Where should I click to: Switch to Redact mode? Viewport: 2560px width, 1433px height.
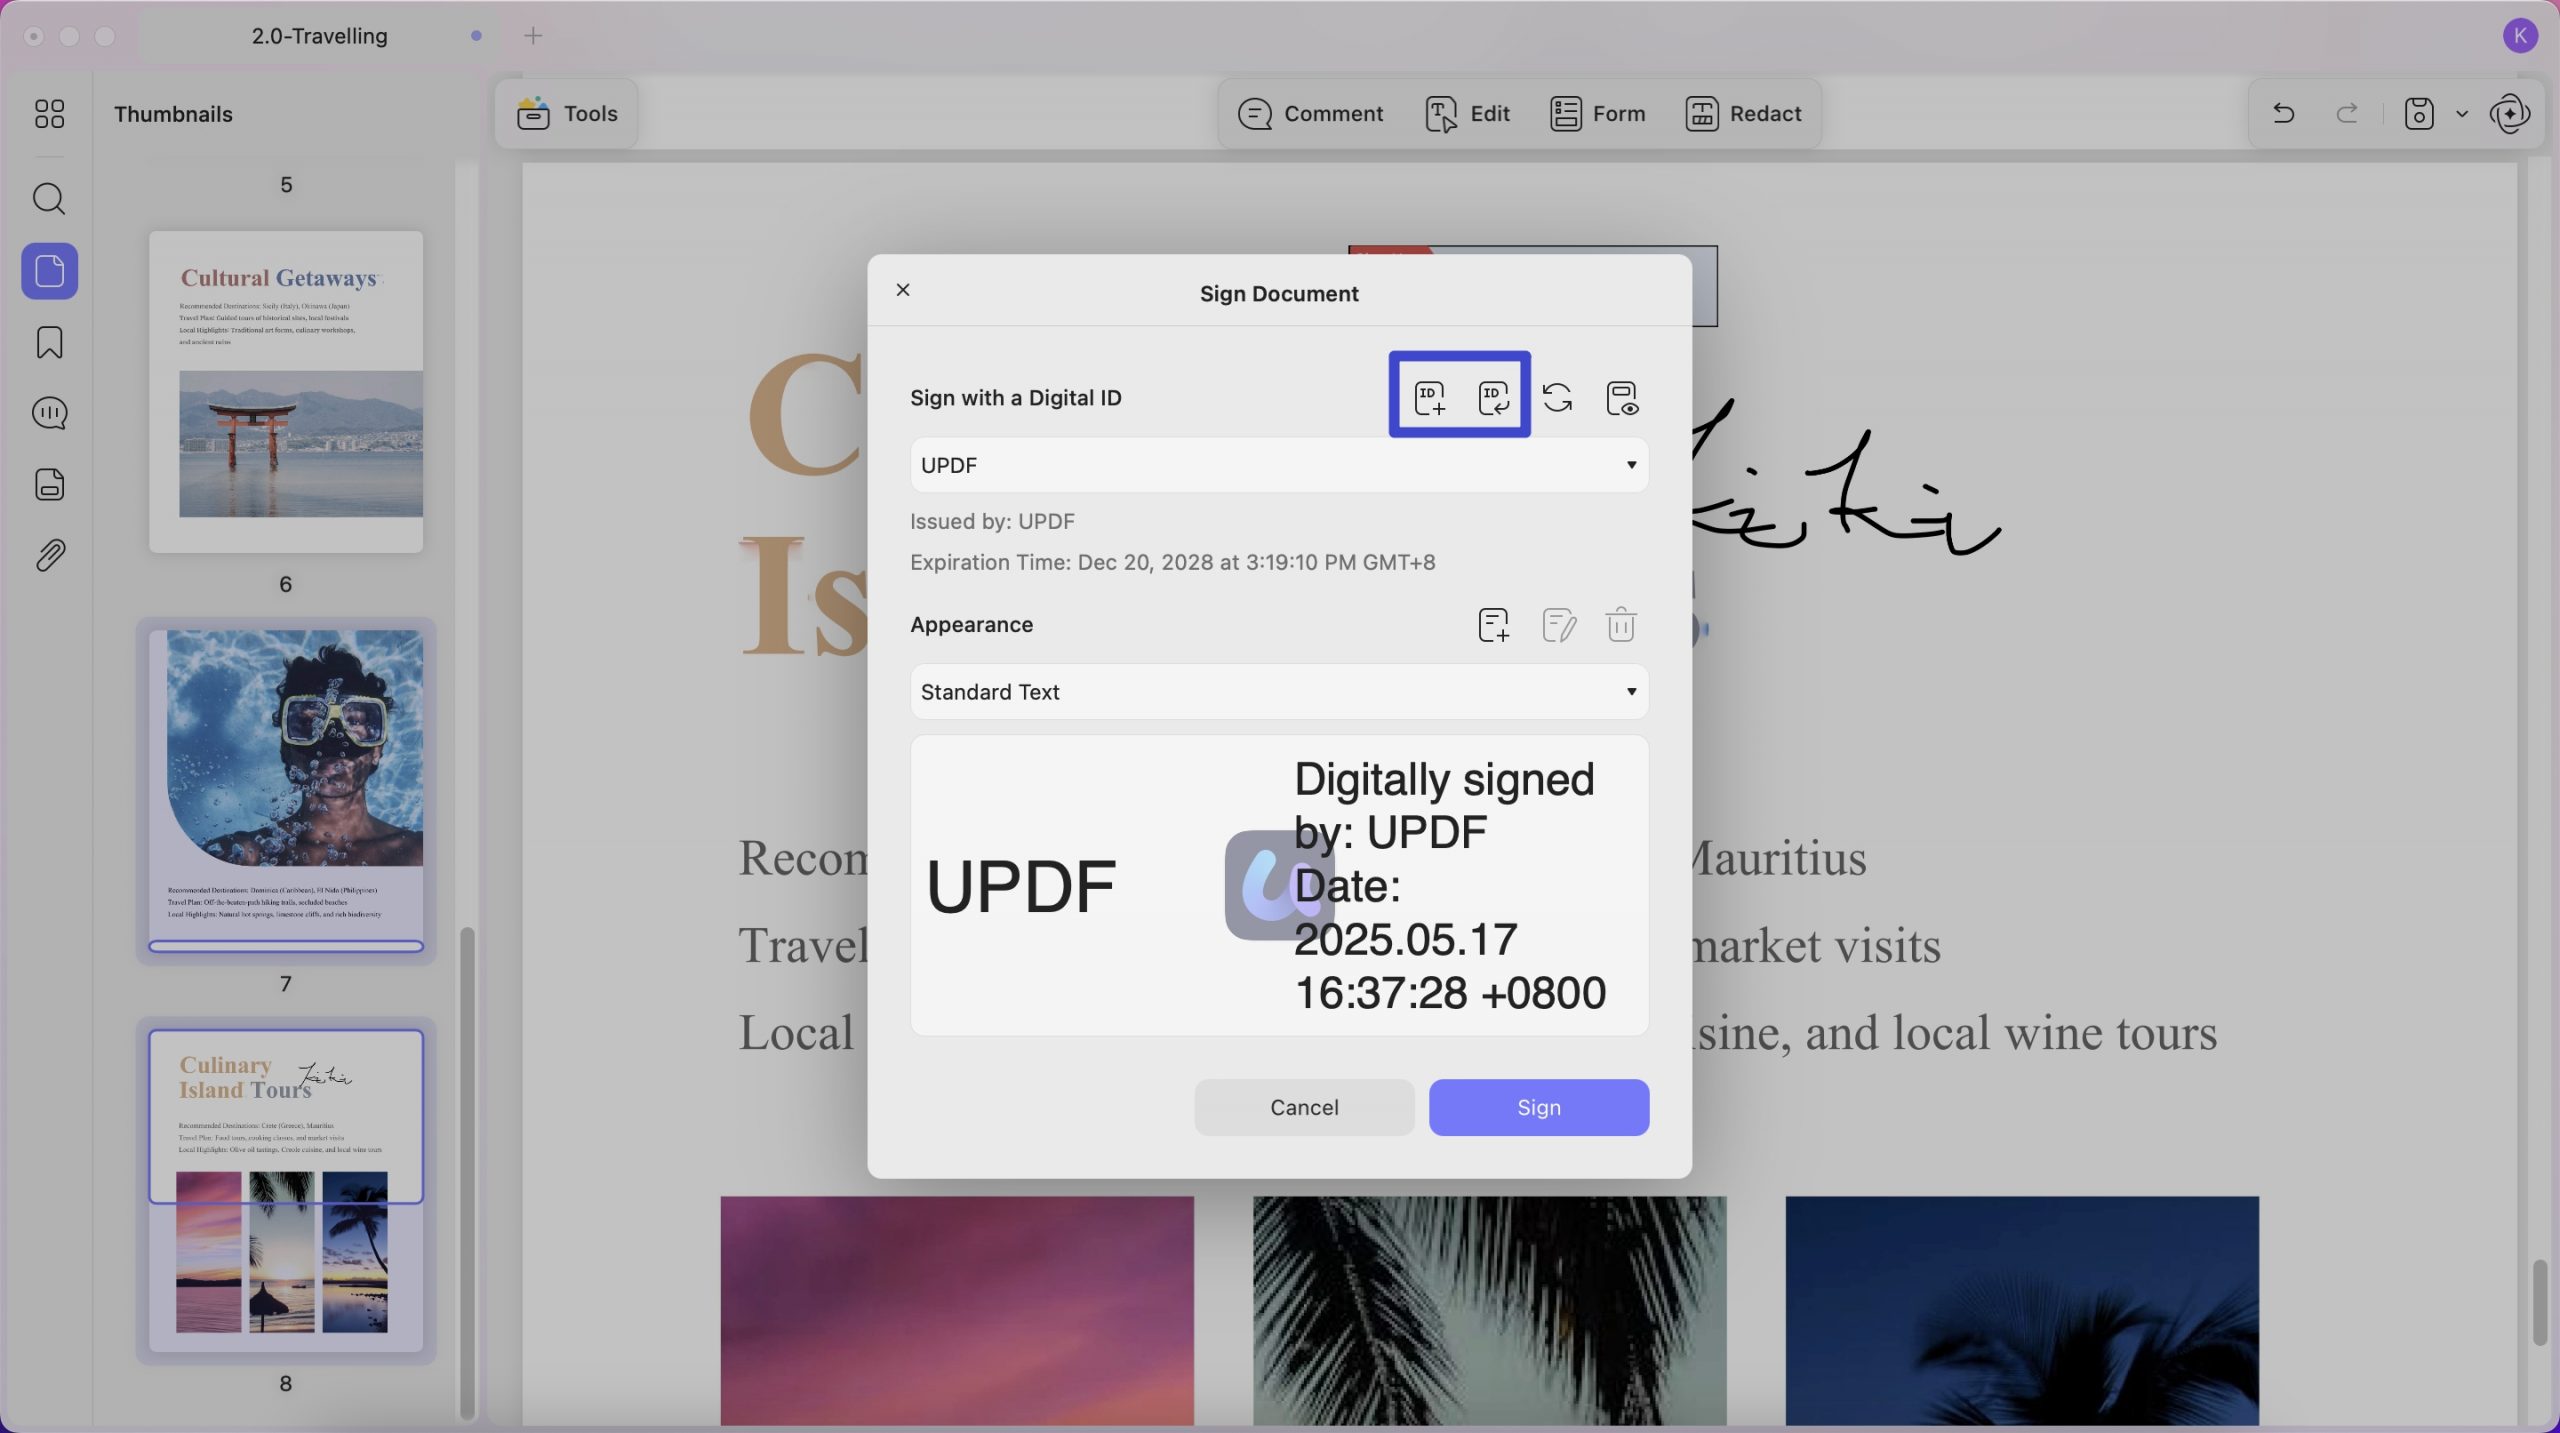pos(1743,114)
